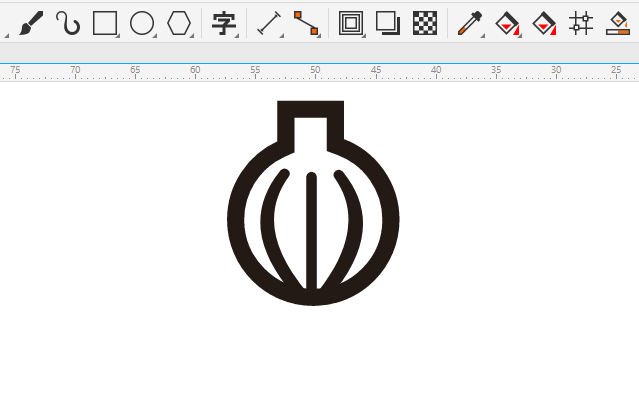The height and width of the screenshot is (417, 639).
Task: Select the Freehand curve tool
Action: [x=68, y=23]
